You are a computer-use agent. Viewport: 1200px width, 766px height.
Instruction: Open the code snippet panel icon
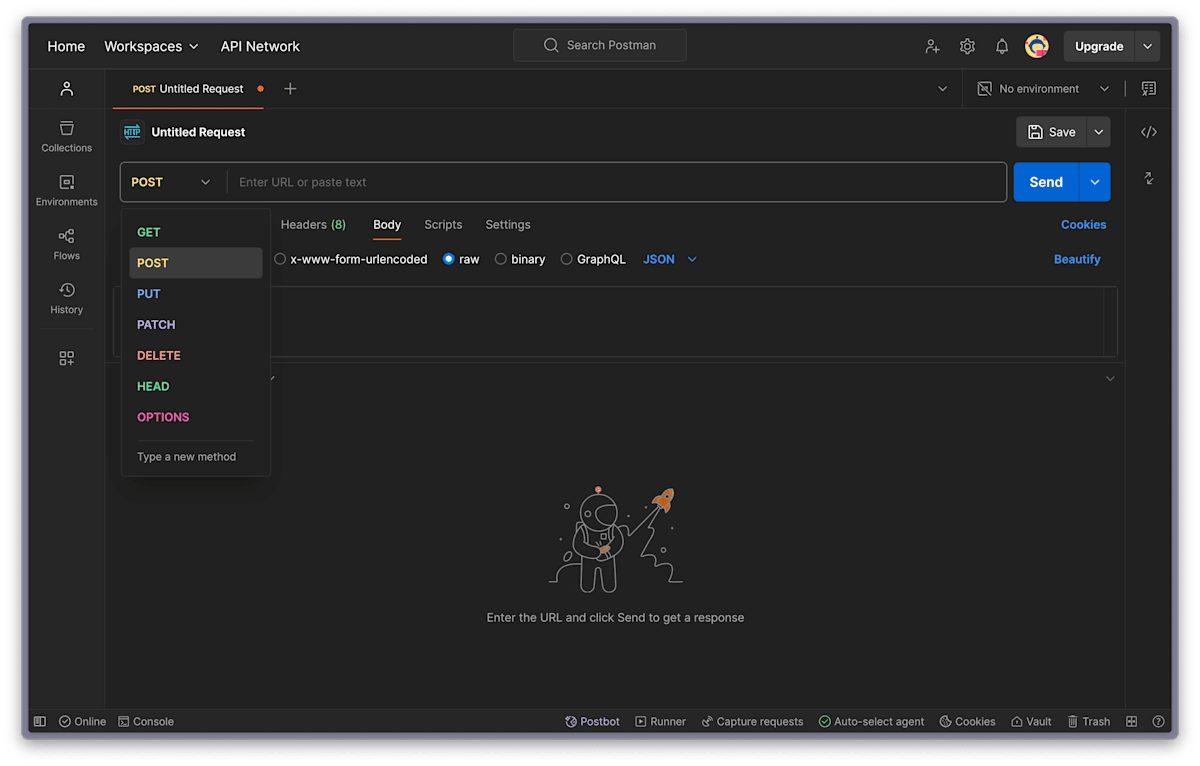click(x=1149, y=132)
